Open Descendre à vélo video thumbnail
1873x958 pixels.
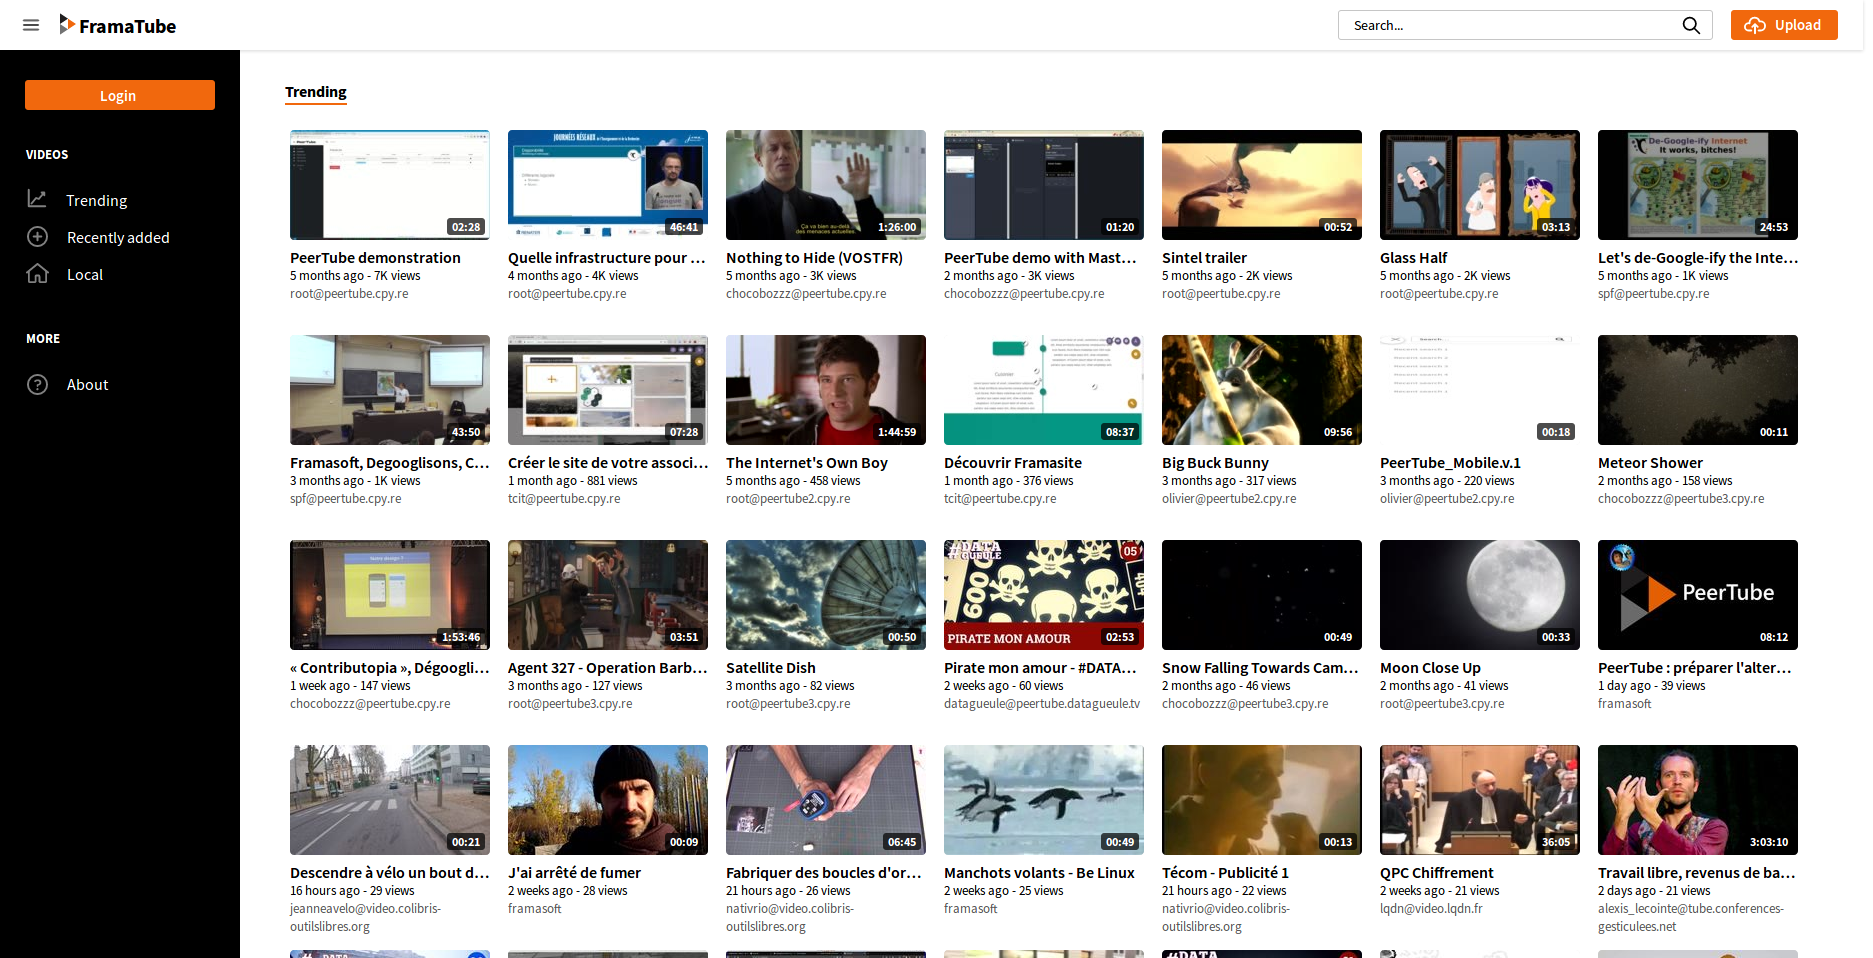390,800
